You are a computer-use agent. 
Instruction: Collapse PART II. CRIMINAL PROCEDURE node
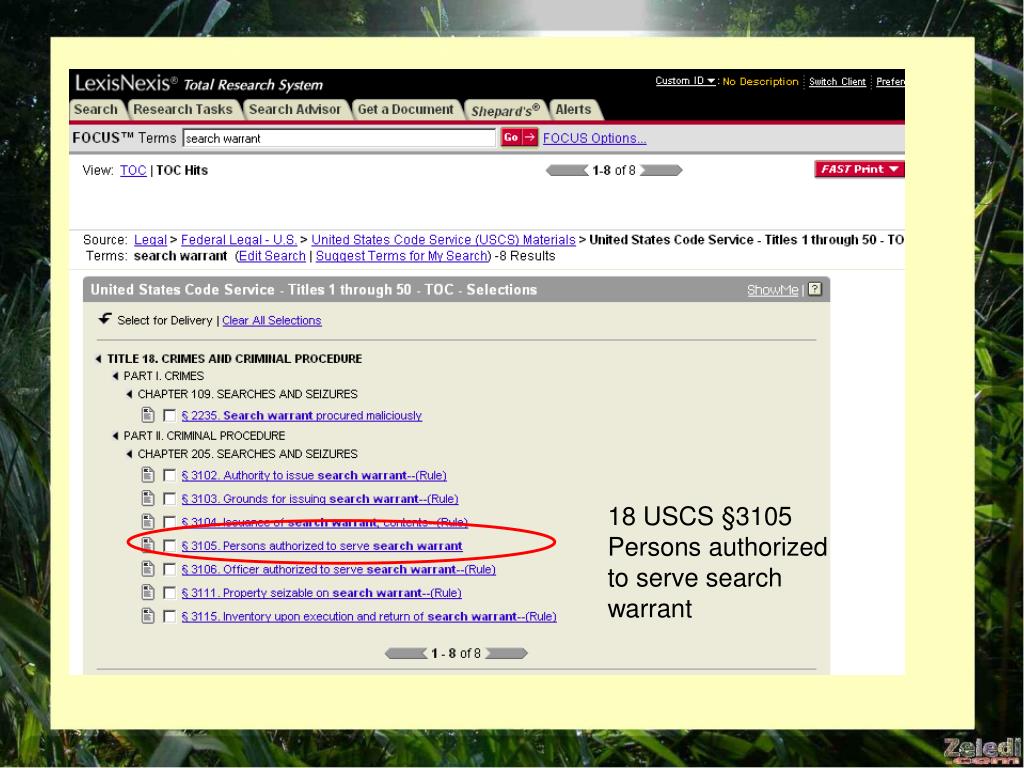(x=116, y=436)
